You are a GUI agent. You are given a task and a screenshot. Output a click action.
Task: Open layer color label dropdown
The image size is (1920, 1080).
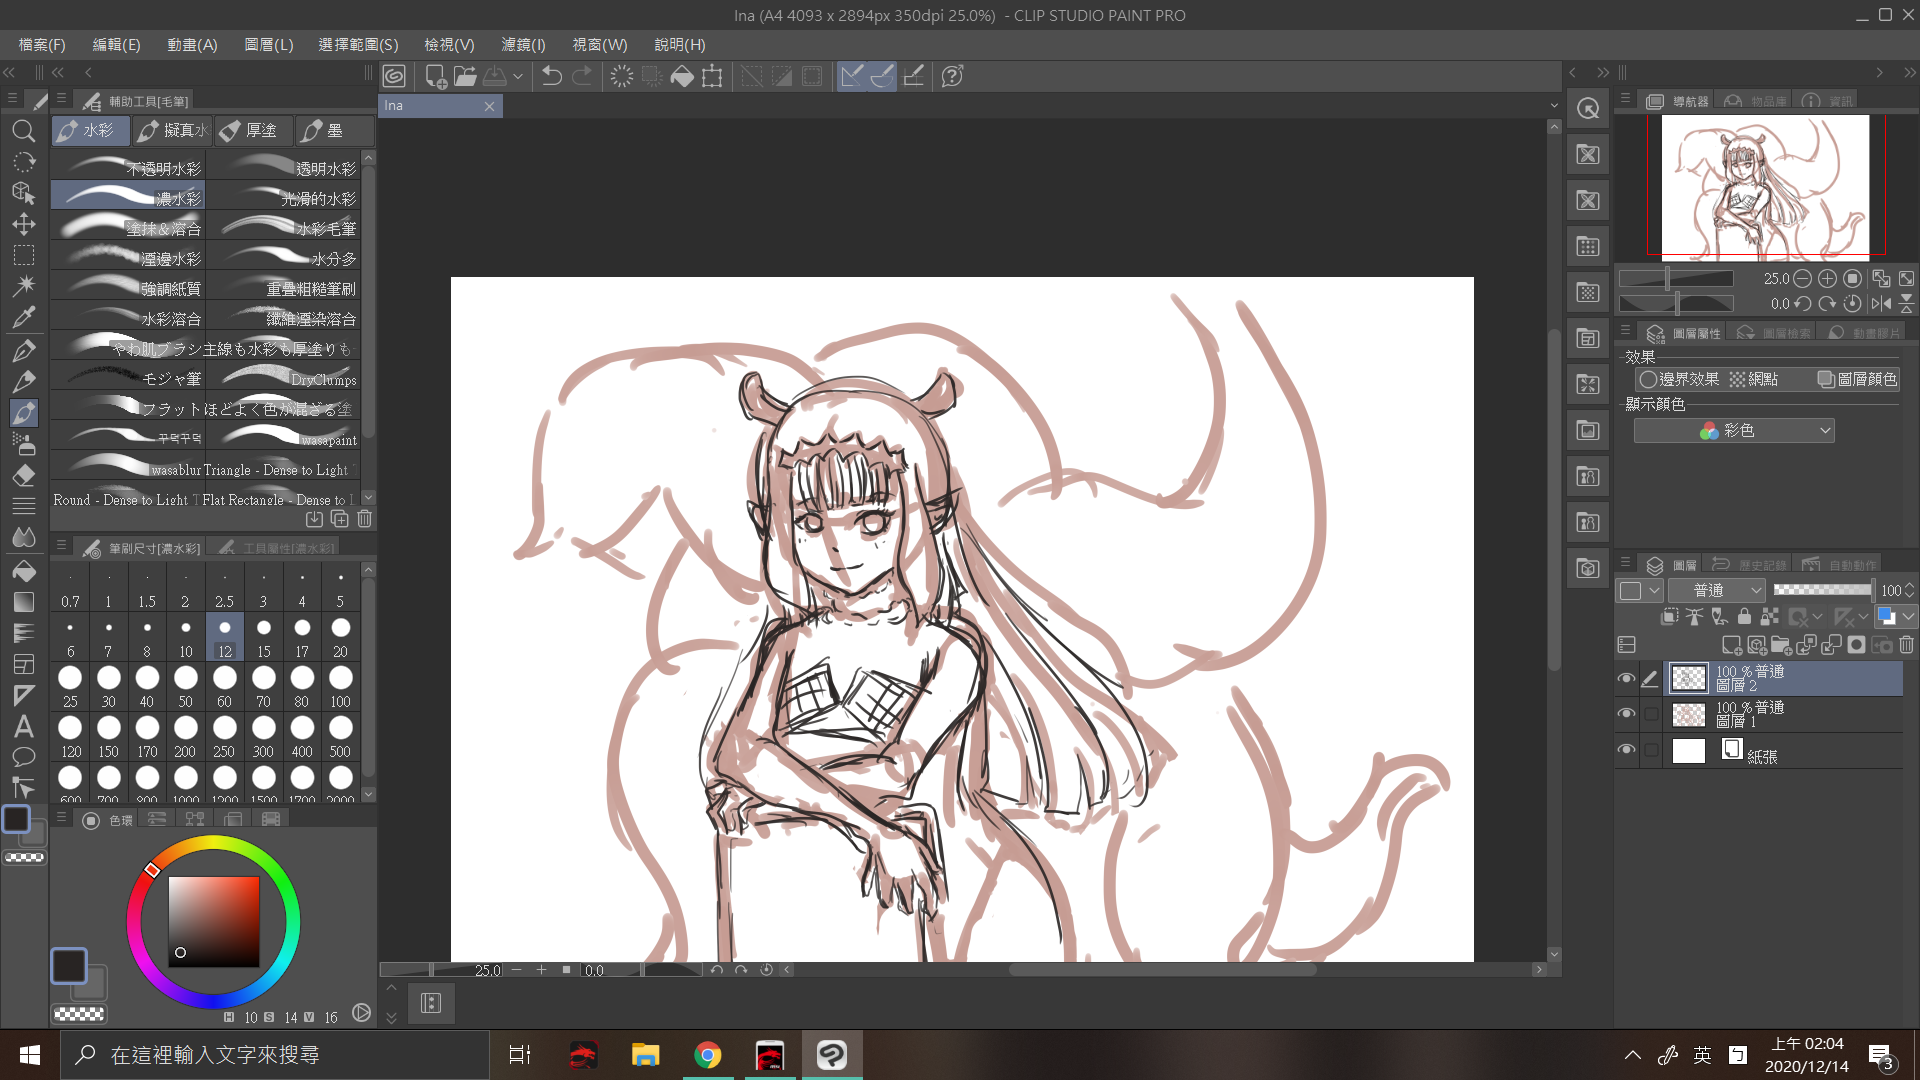pos(1640,590)
